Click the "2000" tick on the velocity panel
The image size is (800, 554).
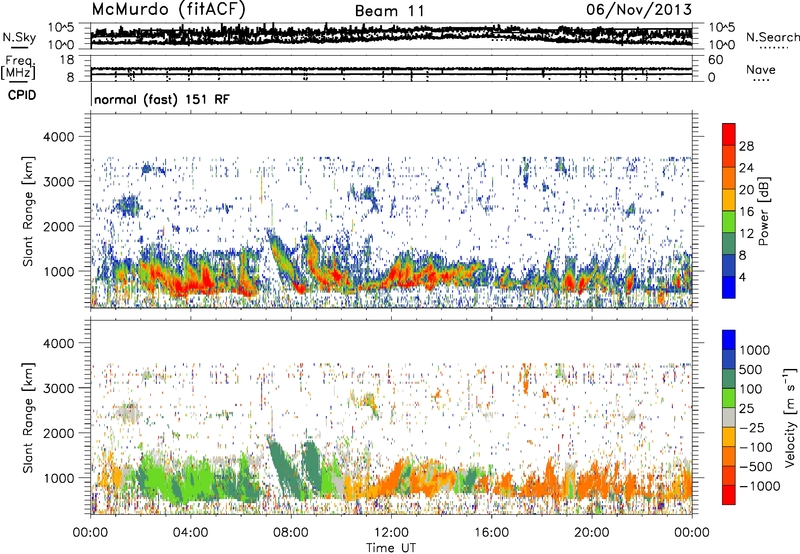click(58, 433)
